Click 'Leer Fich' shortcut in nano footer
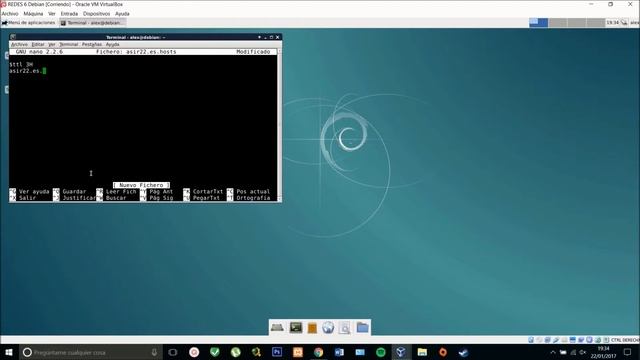 121,191
